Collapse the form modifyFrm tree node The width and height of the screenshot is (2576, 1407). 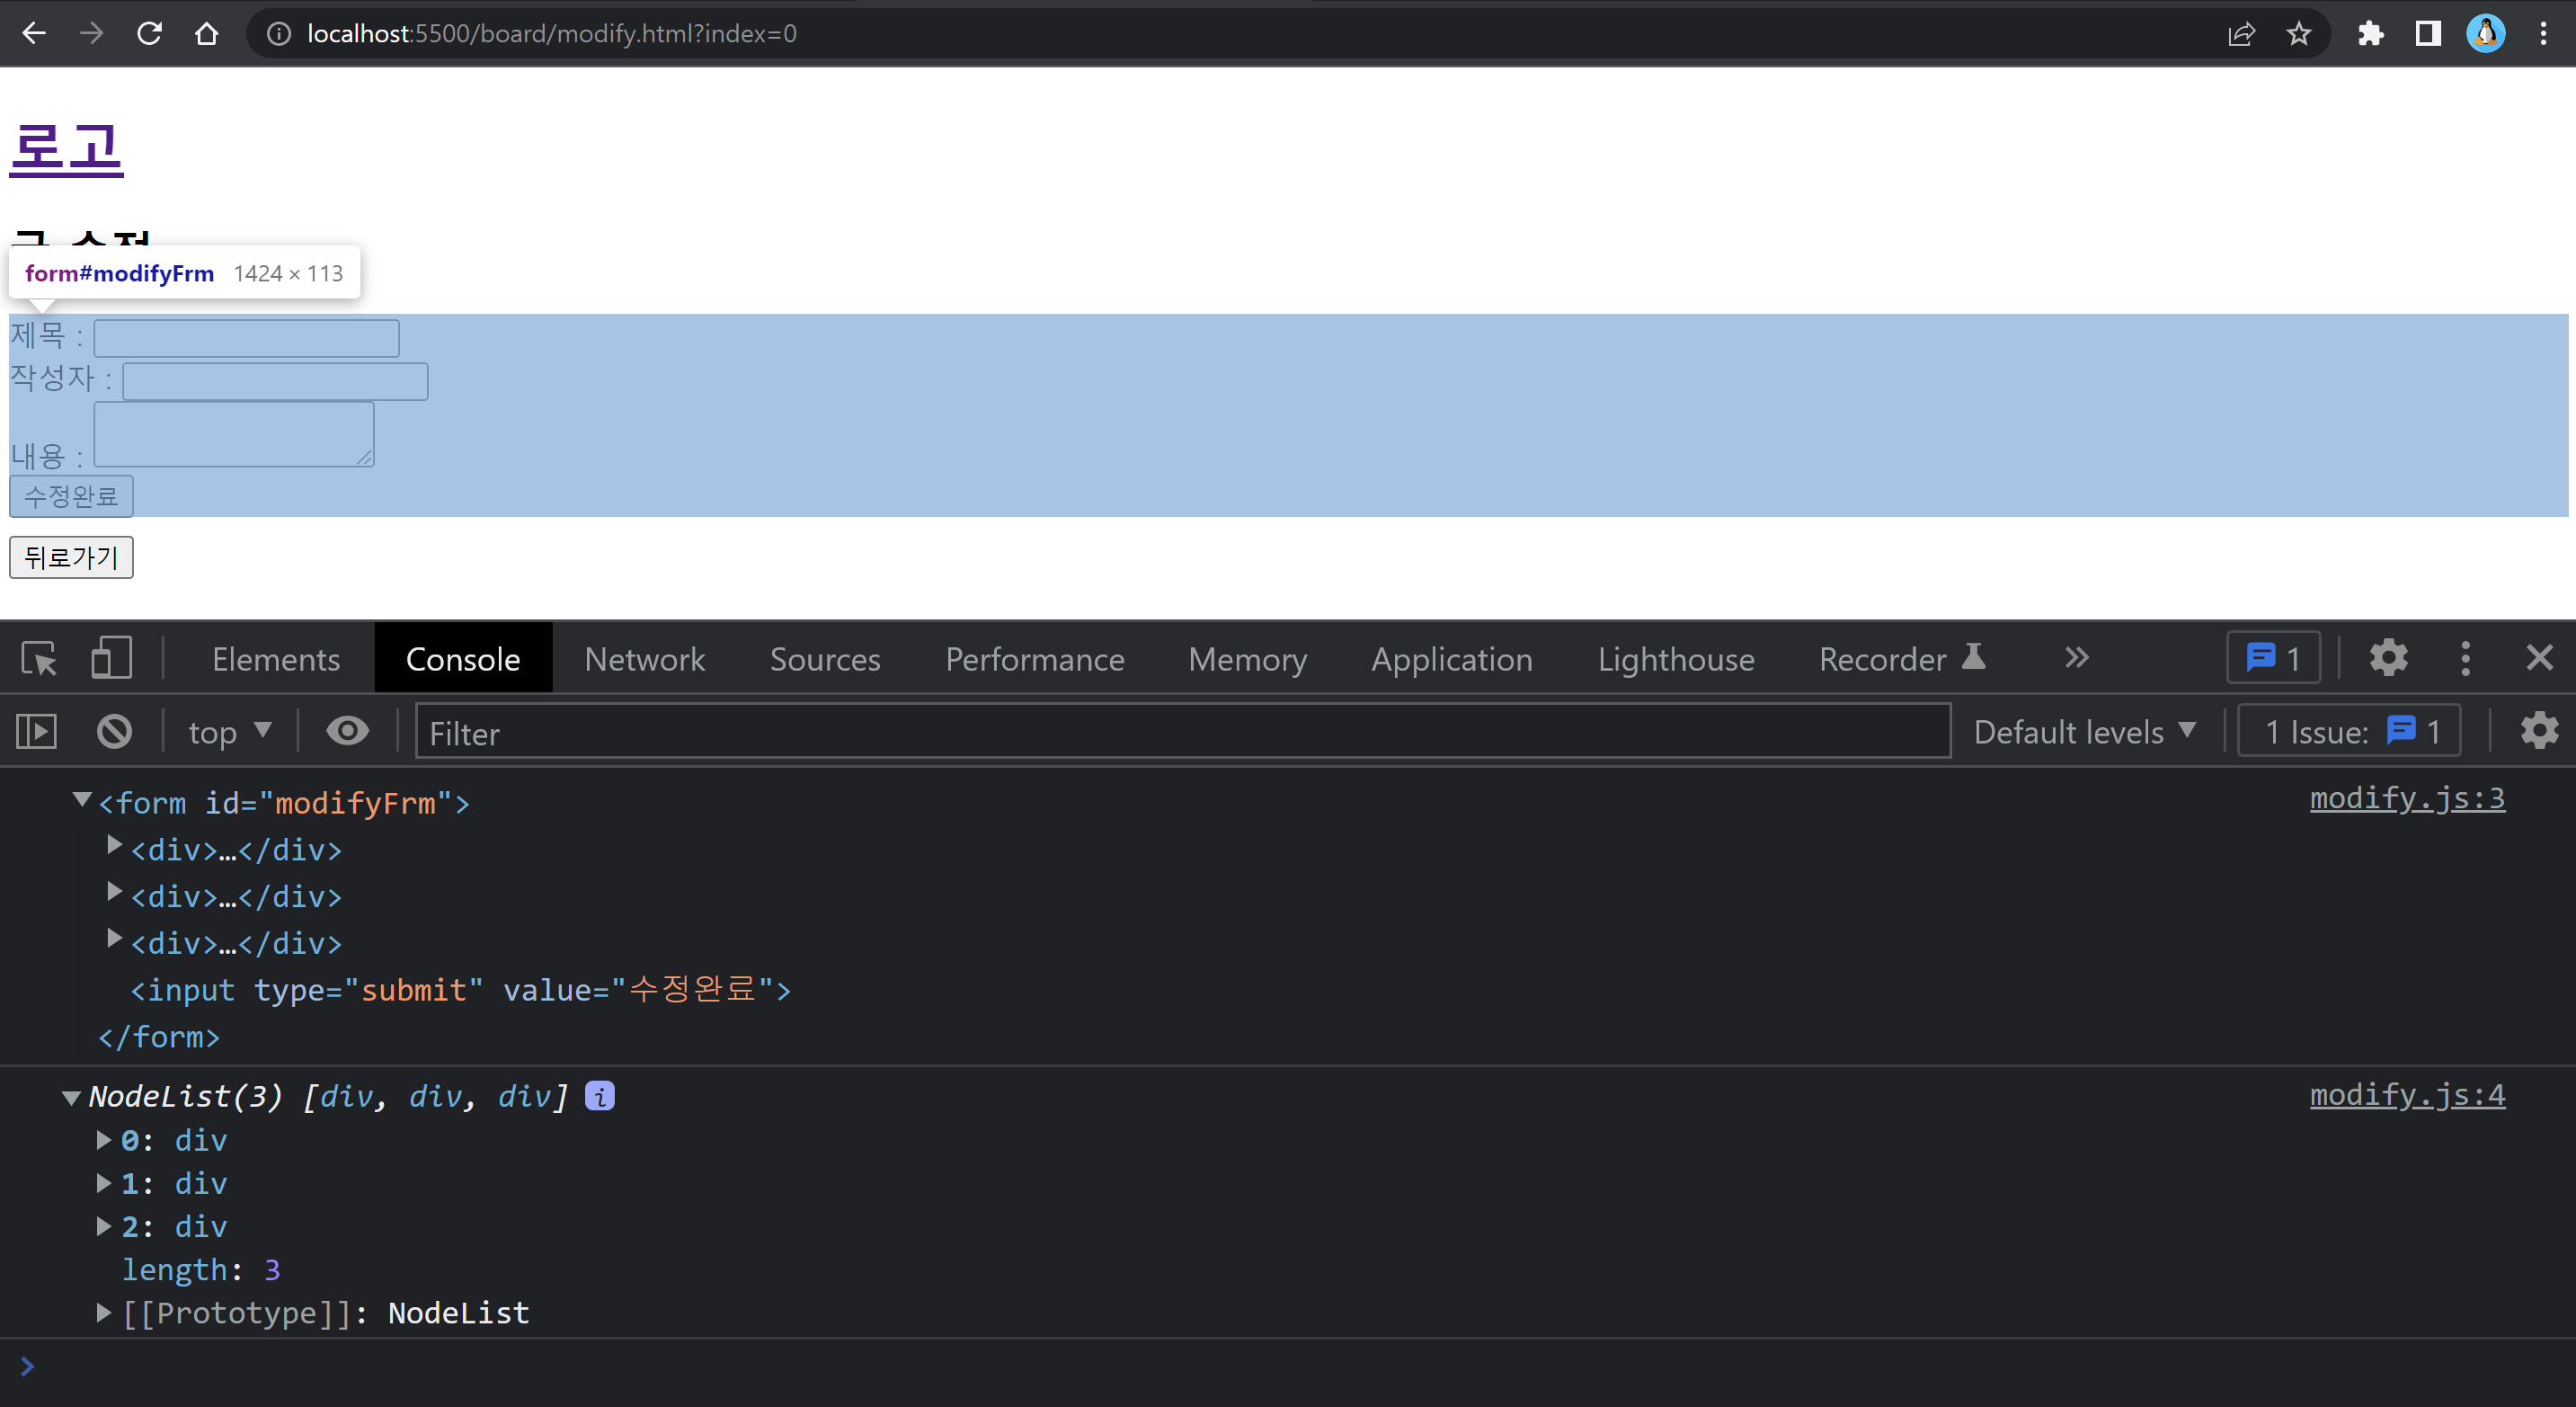pyautogui.click(x=82, y=801)
